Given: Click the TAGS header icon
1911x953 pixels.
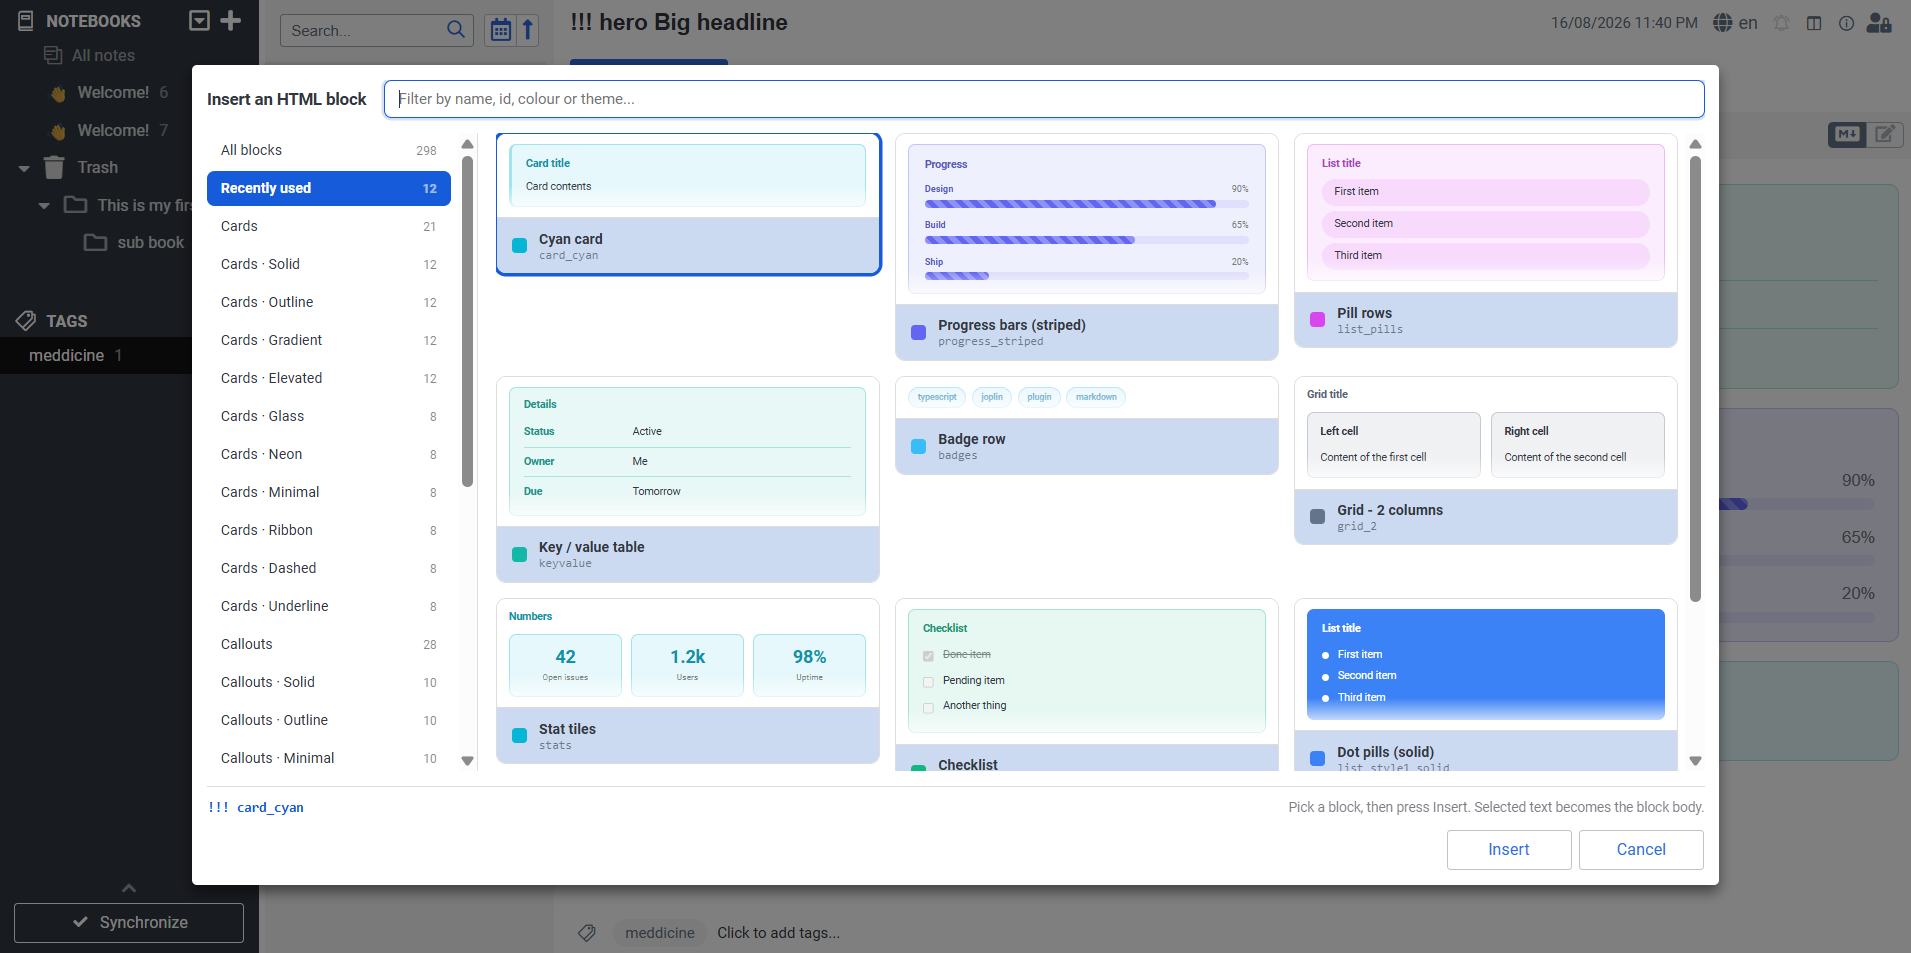Looking at the screenshot, I should pos(26,320).
